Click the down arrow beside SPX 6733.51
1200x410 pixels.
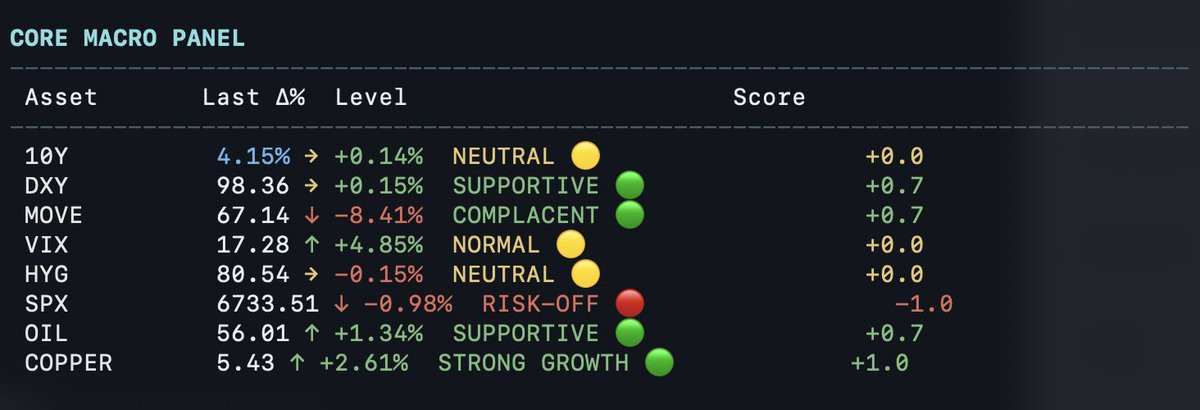(x=341, y=304)
